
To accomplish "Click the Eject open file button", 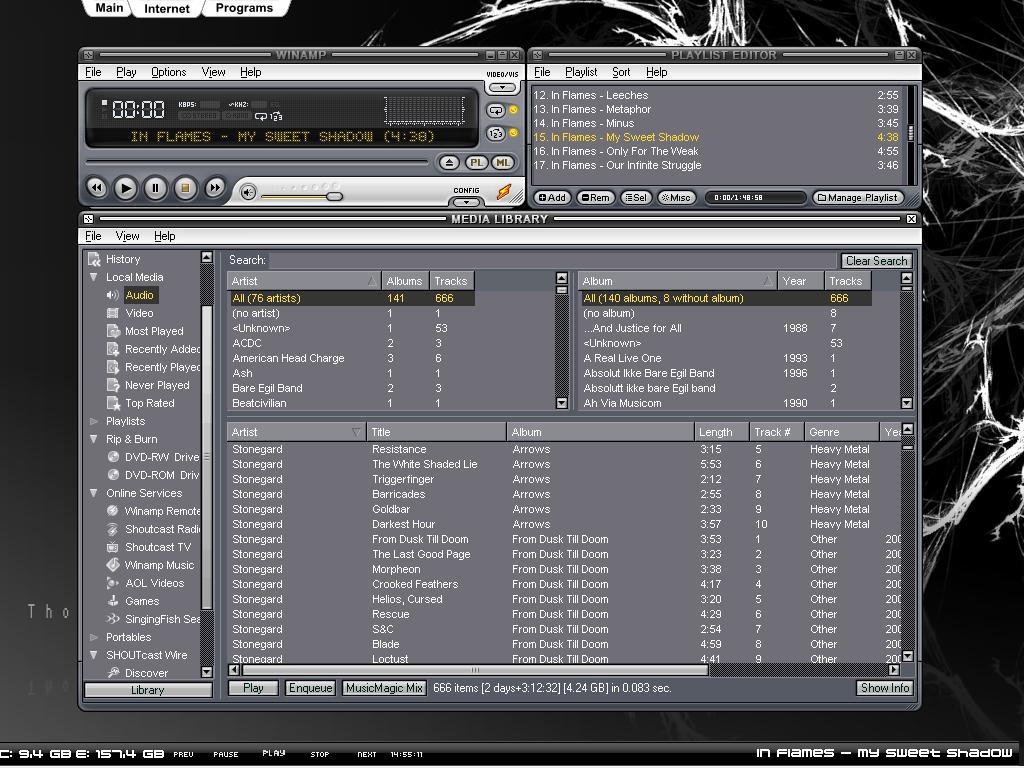I will [449, 163].
